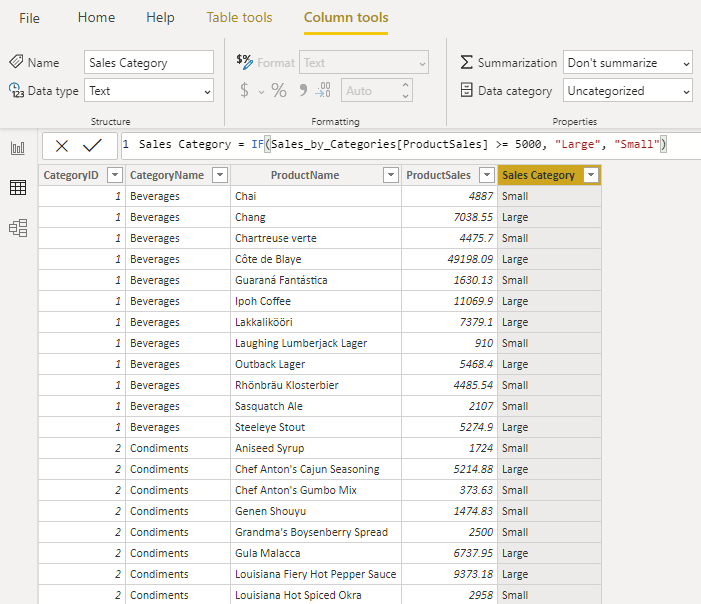Apply percentage format icon
Image resolution: width=701 pixels, height=604 pixels.
point(279,91)
